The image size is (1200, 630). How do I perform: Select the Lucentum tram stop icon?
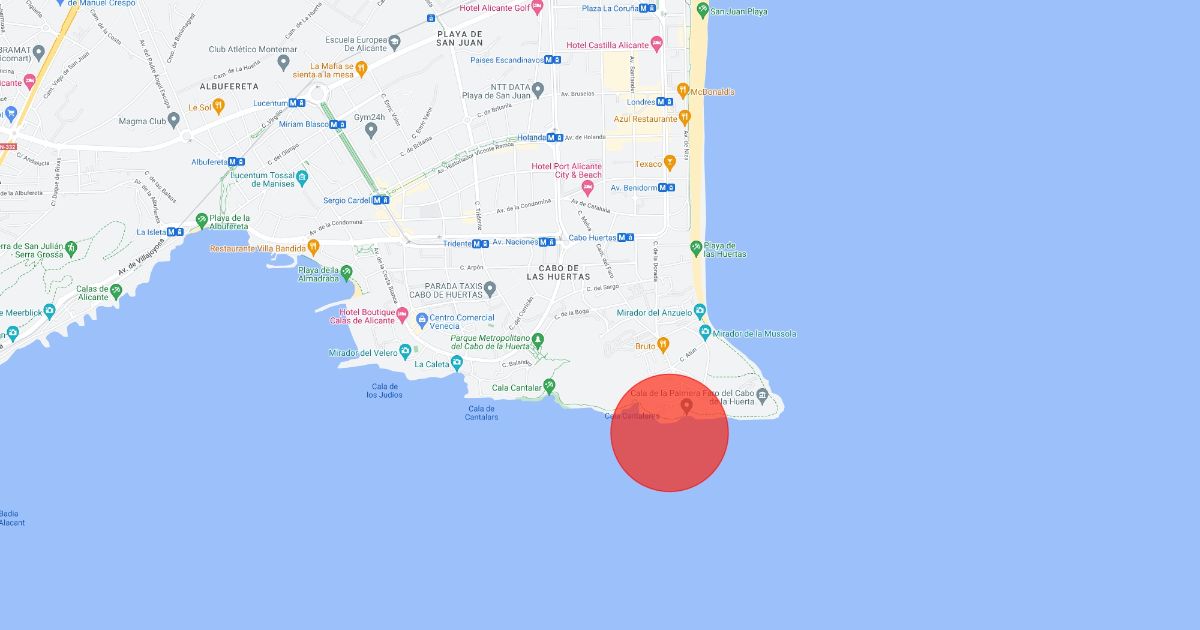tap(299, 103)
